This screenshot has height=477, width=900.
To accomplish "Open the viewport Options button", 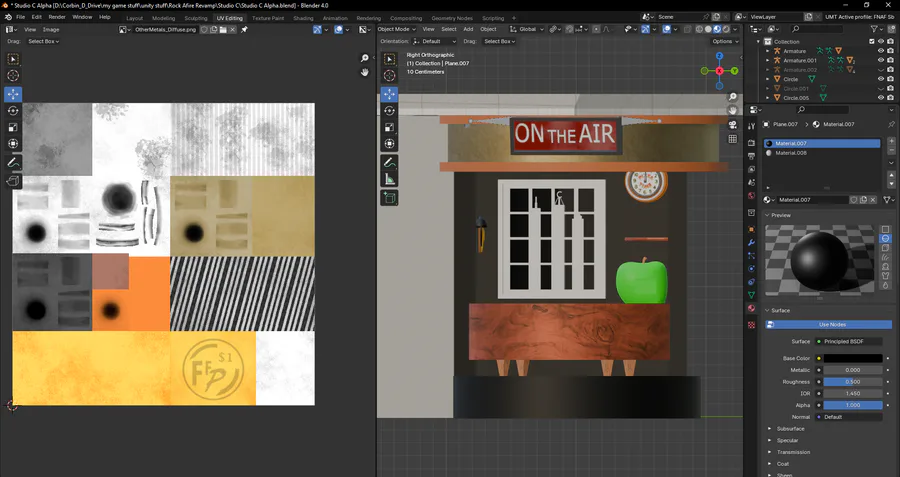I will click(724, 41).
